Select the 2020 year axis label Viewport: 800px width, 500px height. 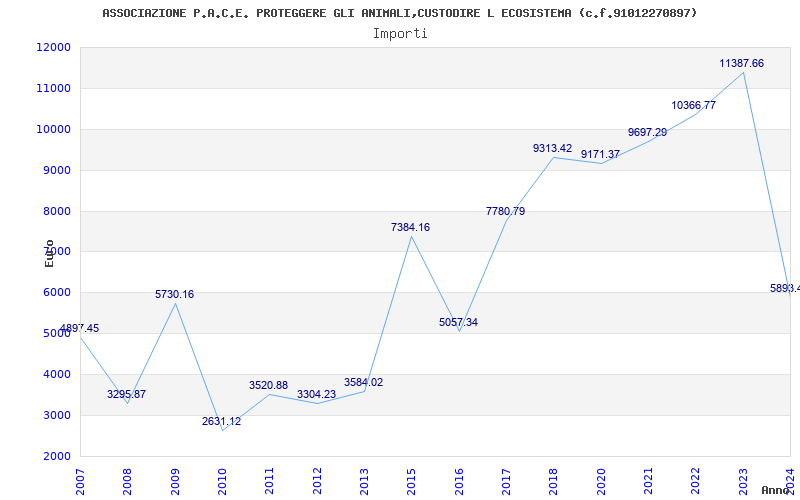tap(601, 482)
